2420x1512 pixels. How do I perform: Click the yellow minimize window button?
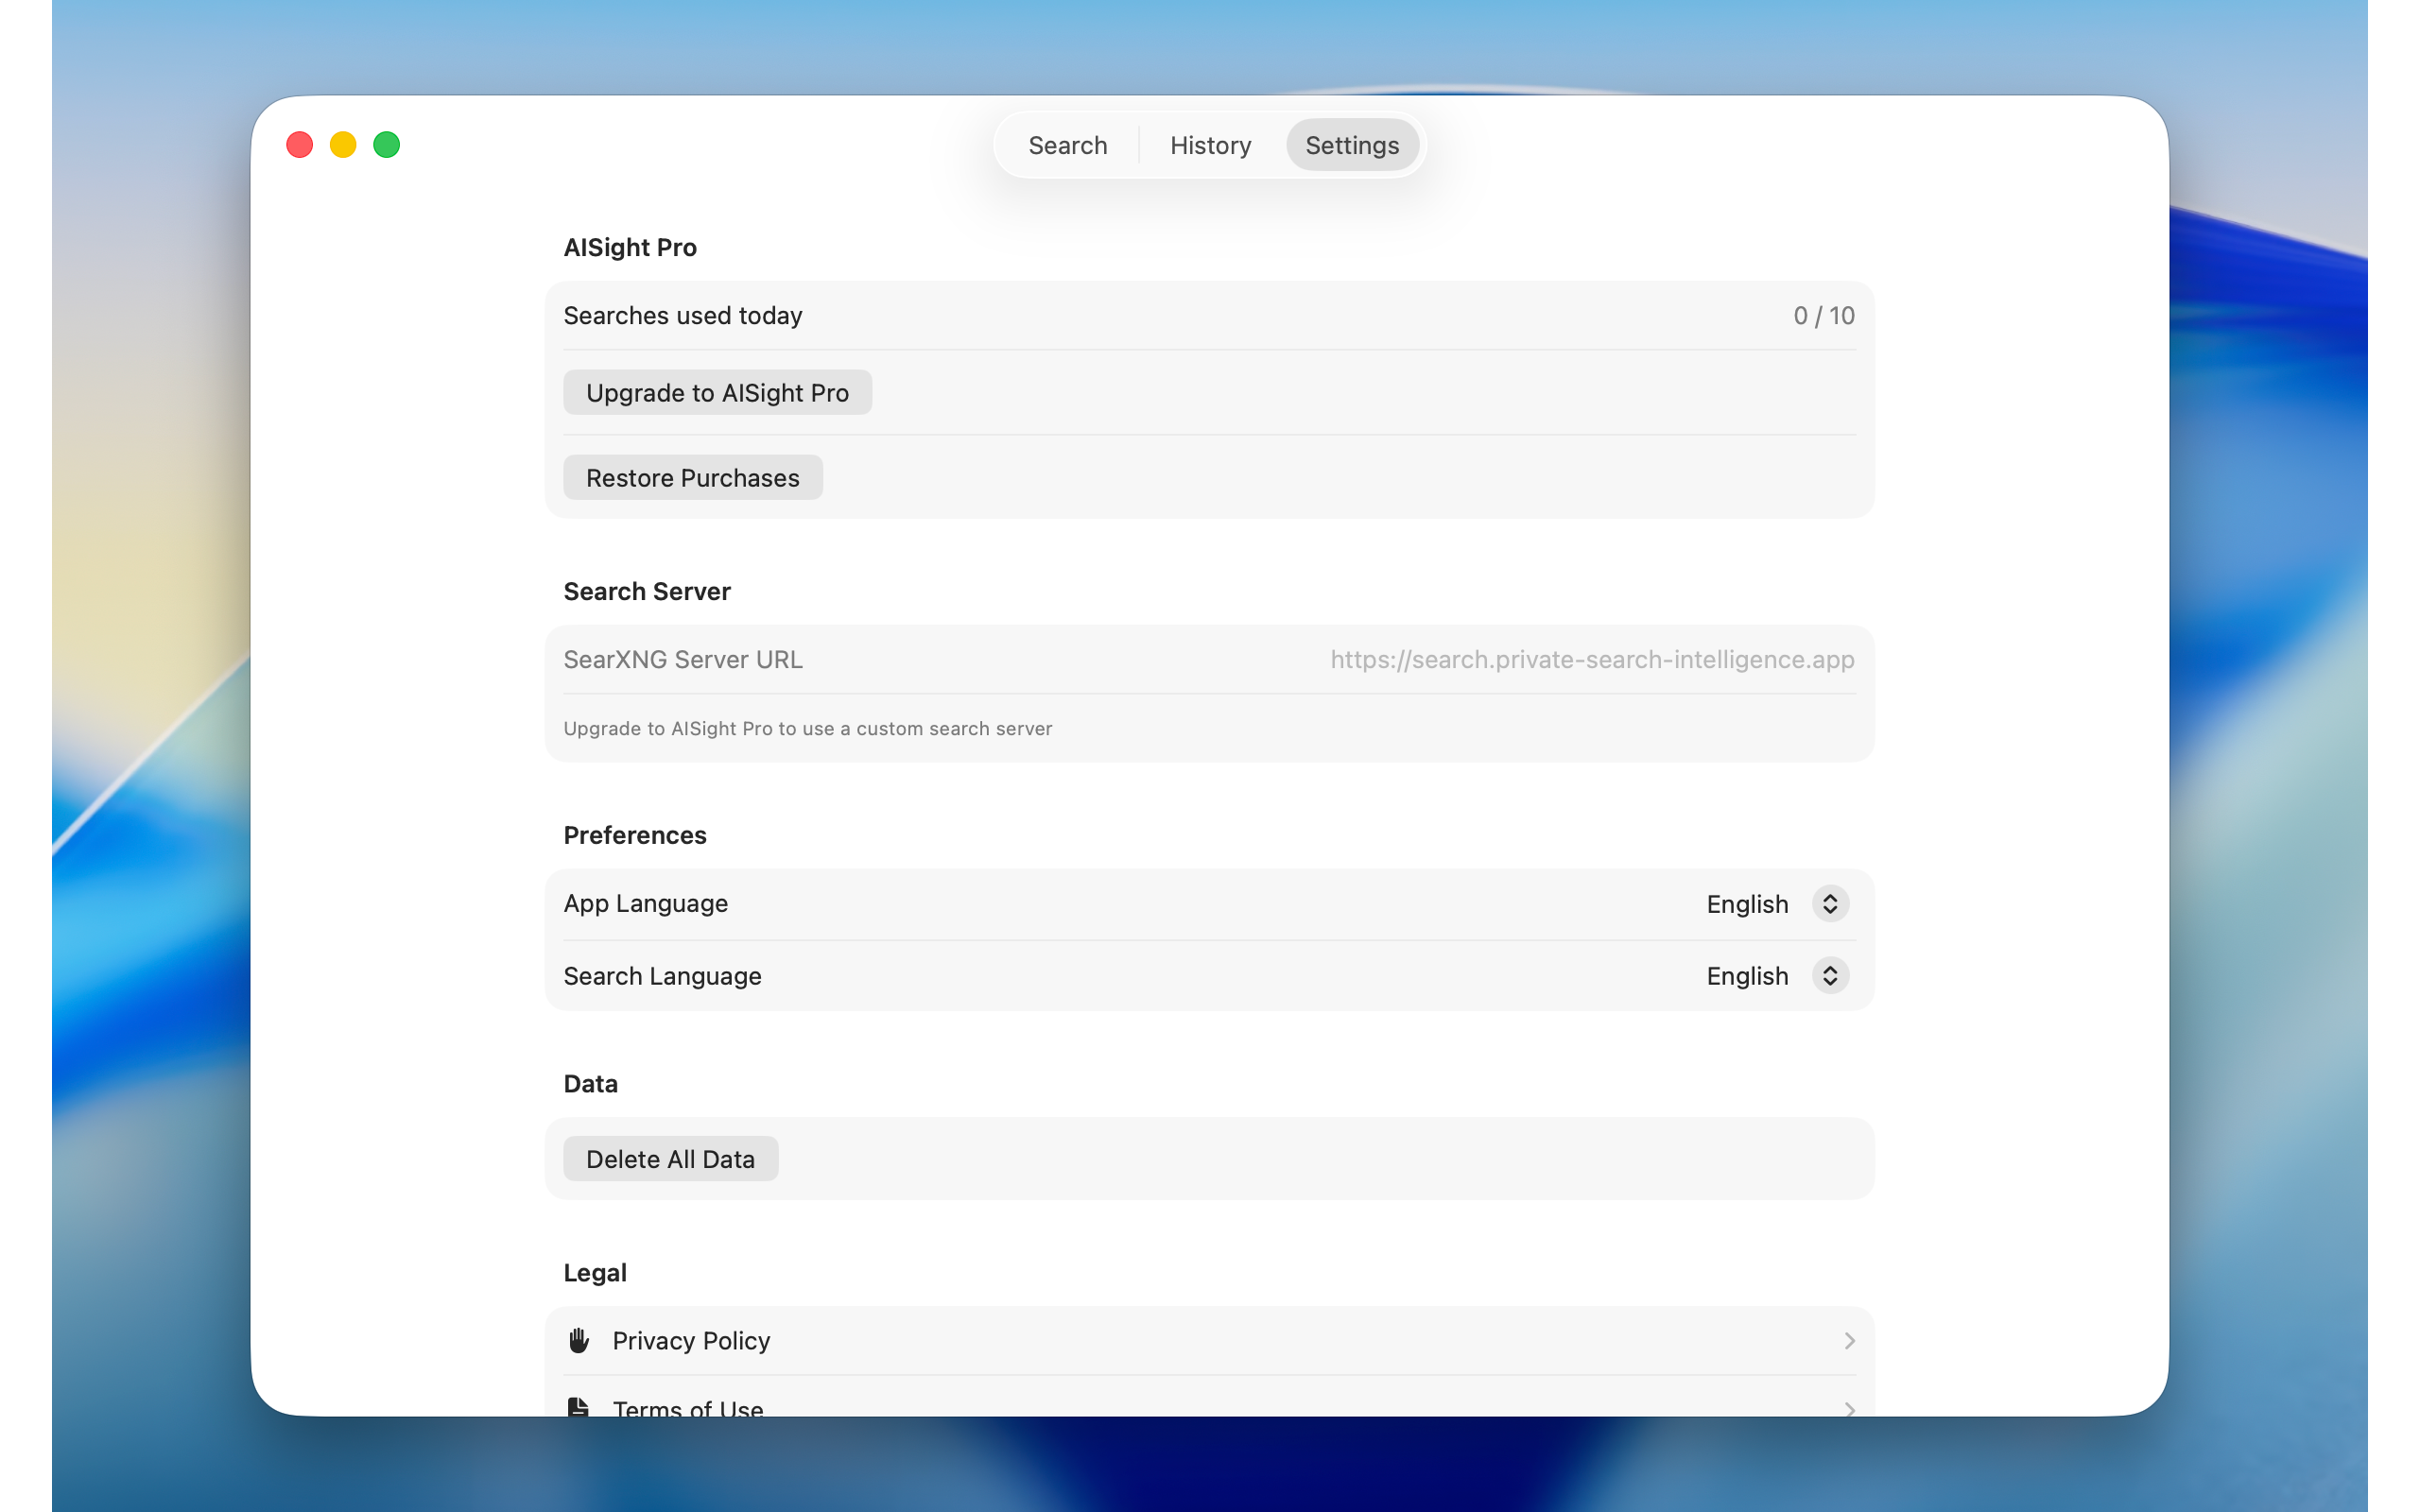pos(343,145)
